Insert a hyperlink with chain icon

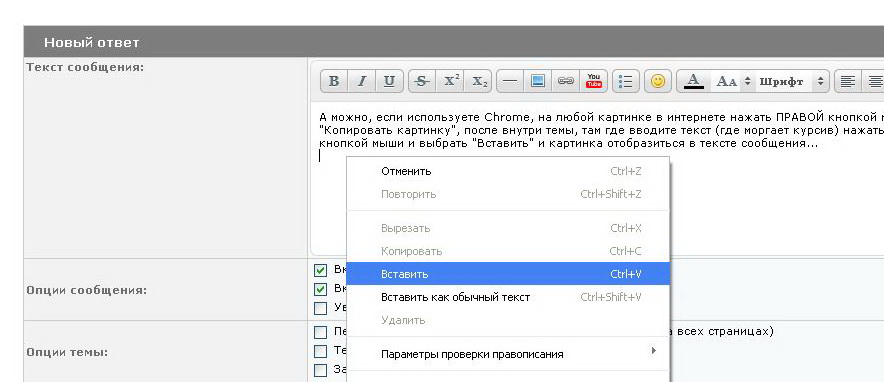(565, 81)
